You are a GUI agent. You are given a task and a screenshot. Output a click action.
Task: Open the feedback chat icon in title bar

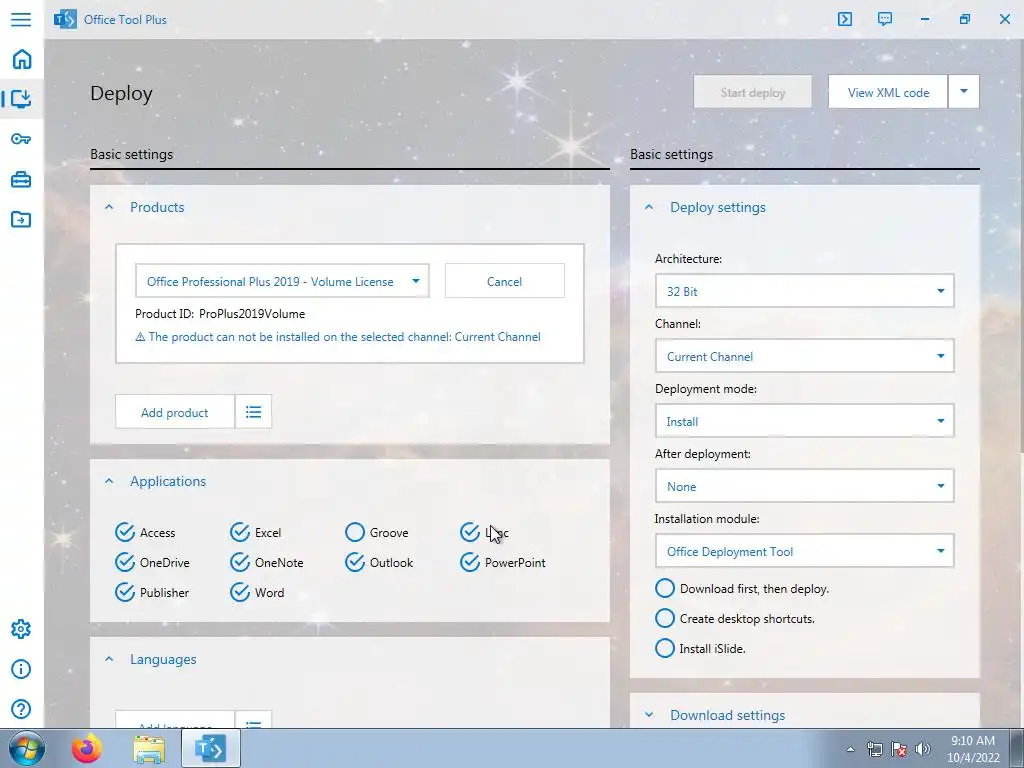(885, 19)
